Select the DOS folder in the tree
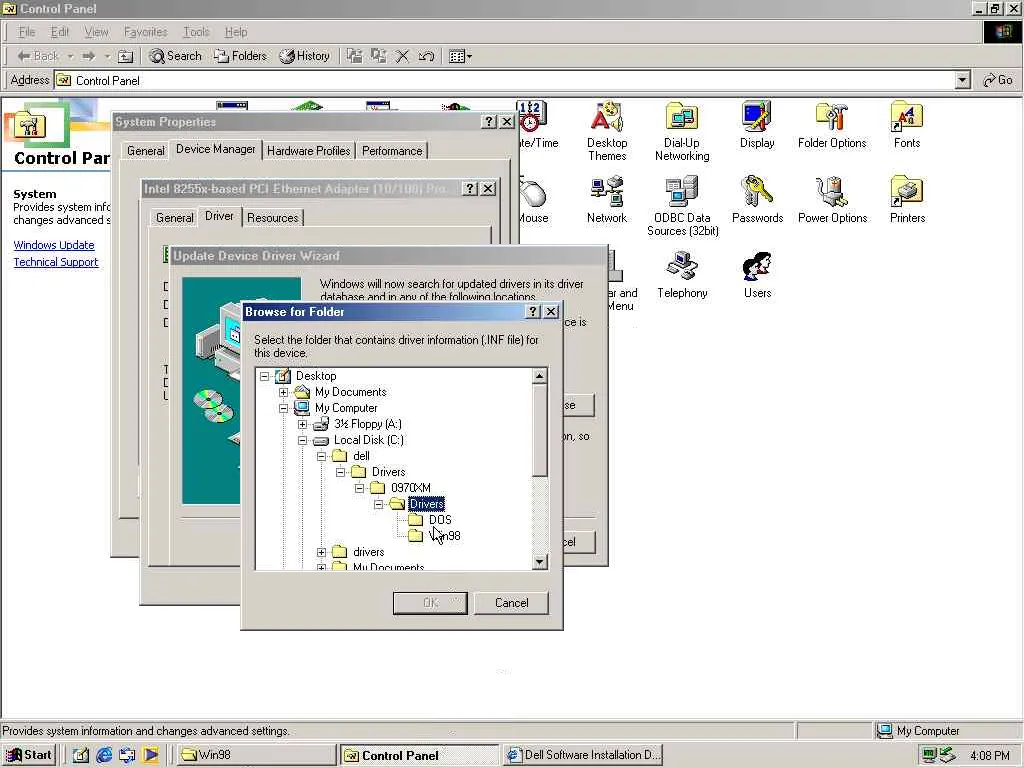The image size is (1024, 768). [440, 520]
